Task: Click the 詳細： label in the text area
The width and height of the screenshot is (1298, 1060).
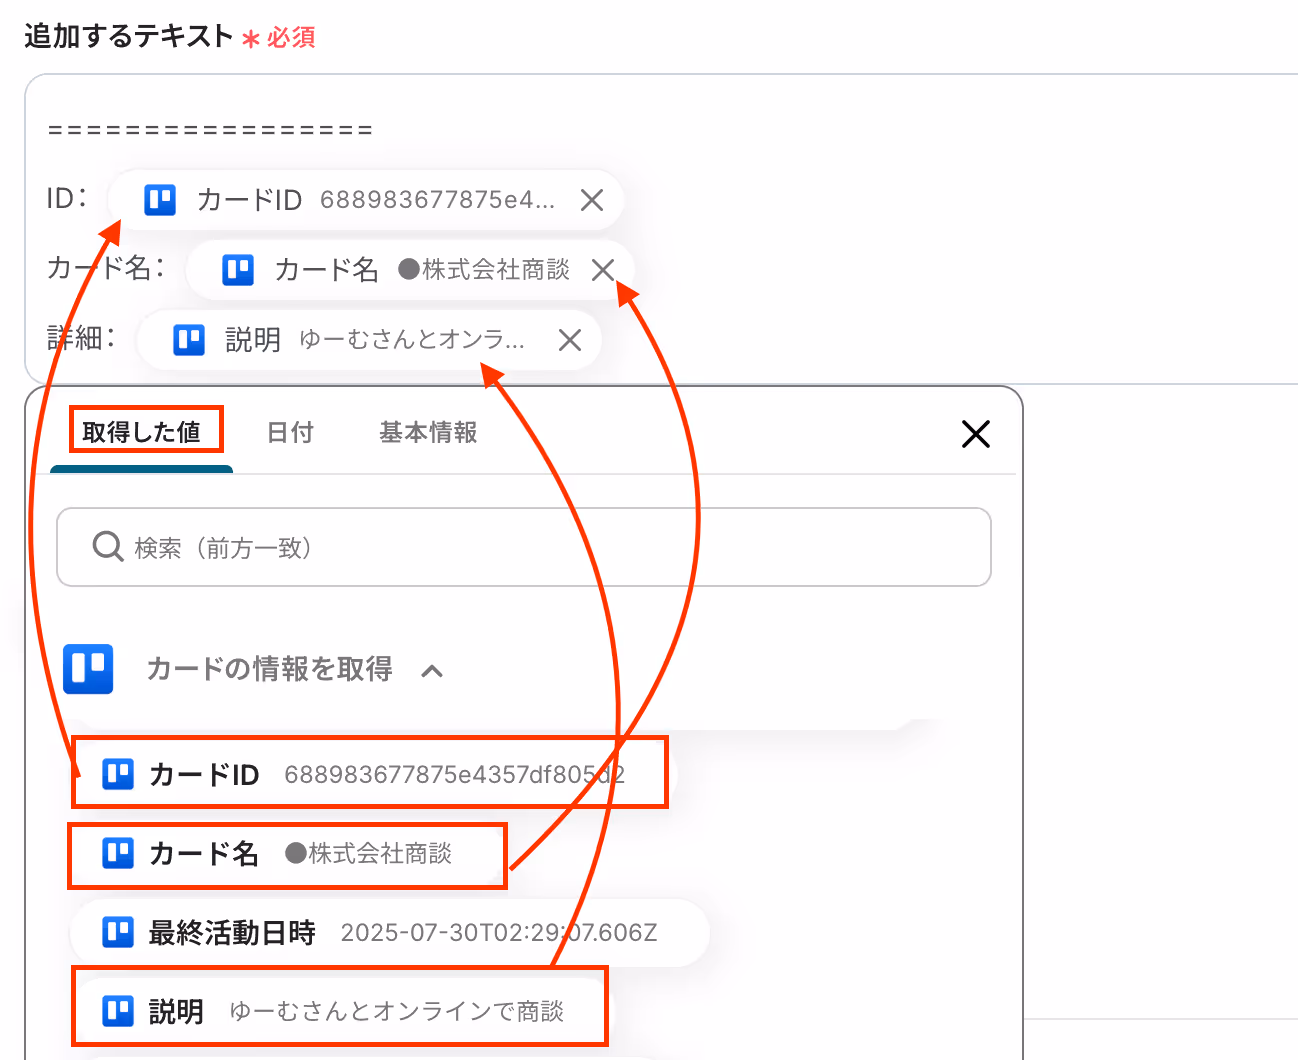Action: [81, 338]
